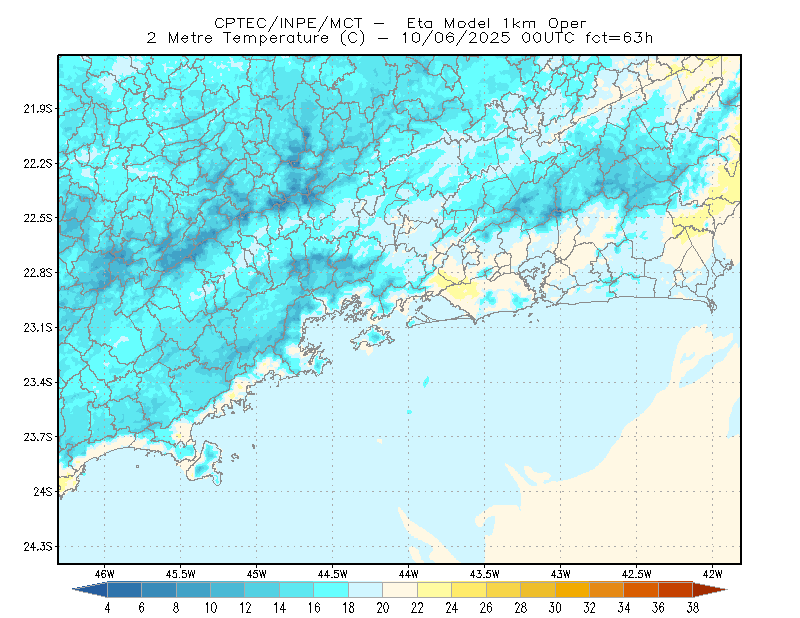
Task: Click the dark blue 4–6 color swatch
Action: [124, 589]
